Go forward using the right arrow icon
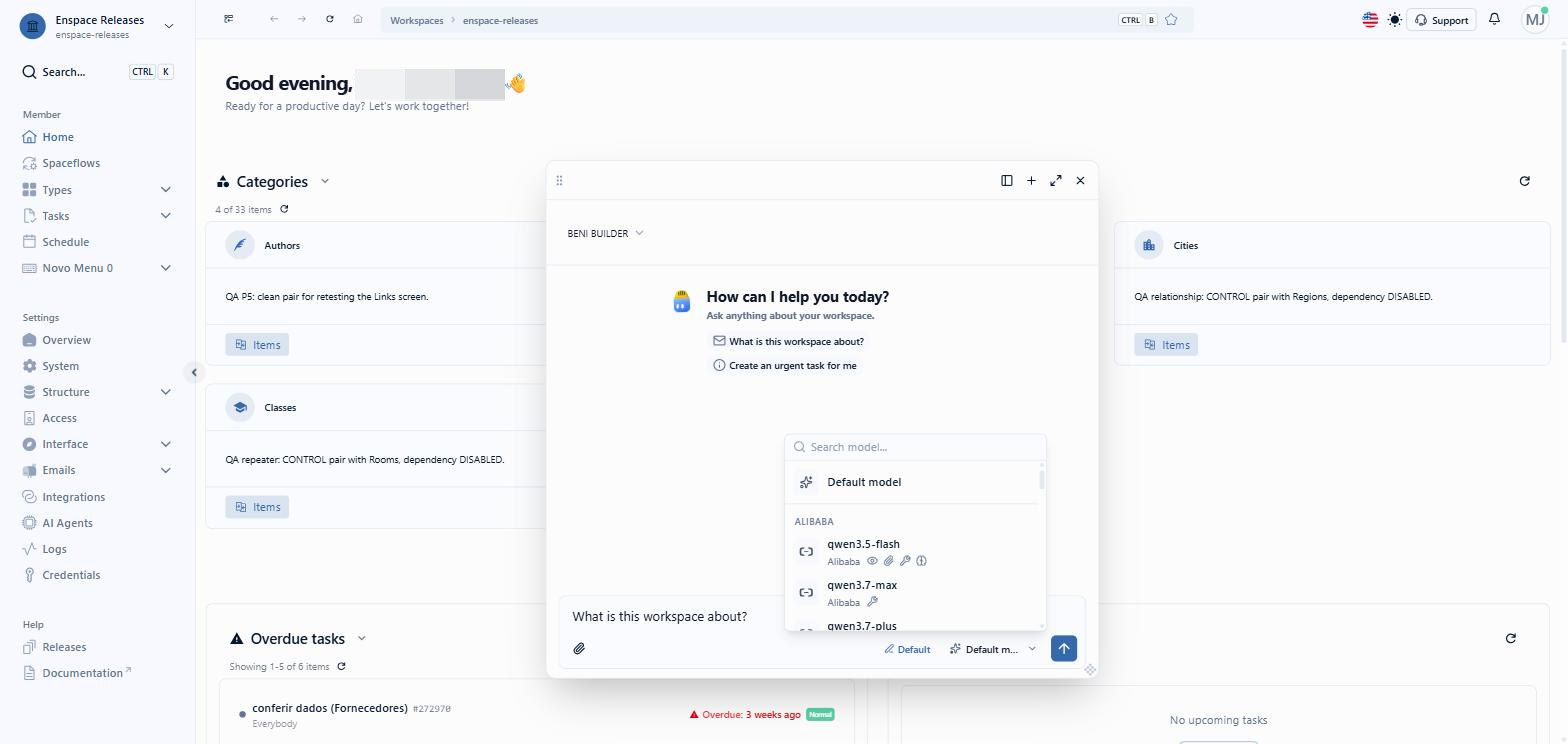This screenshot has width=1568, height=744. [302, 19]
